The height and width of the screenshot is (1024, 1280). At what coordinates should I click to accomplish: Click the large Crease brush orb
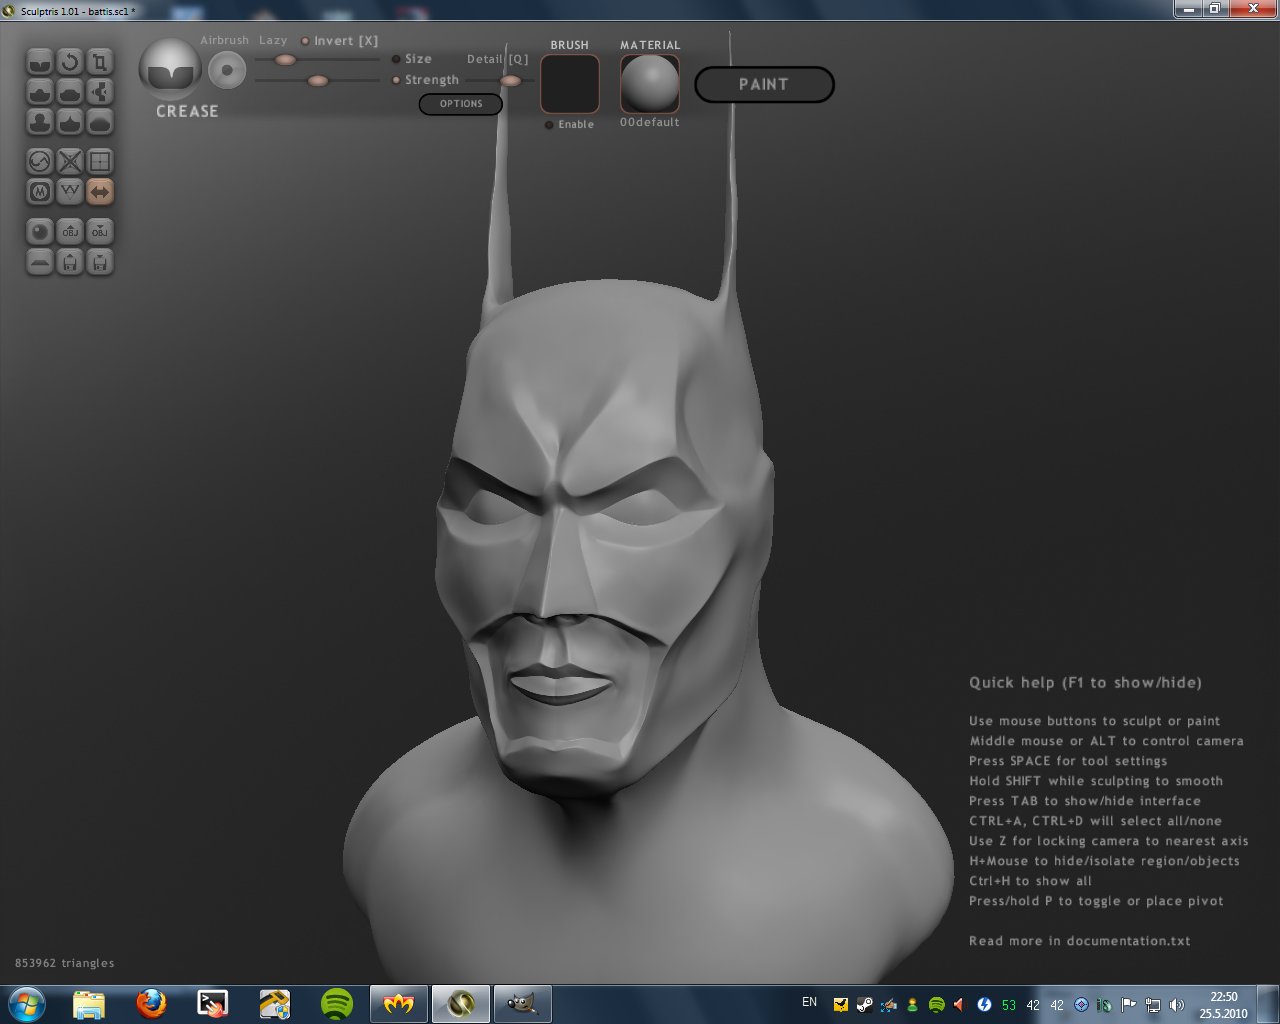coord(170,70)
